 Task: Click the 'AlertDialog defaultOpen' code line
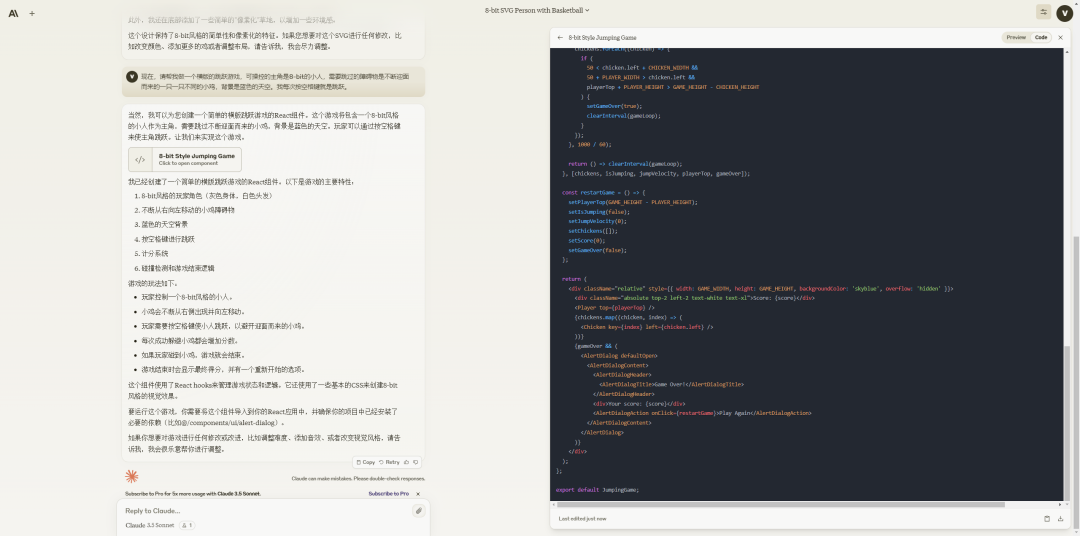tap(619, 355)
